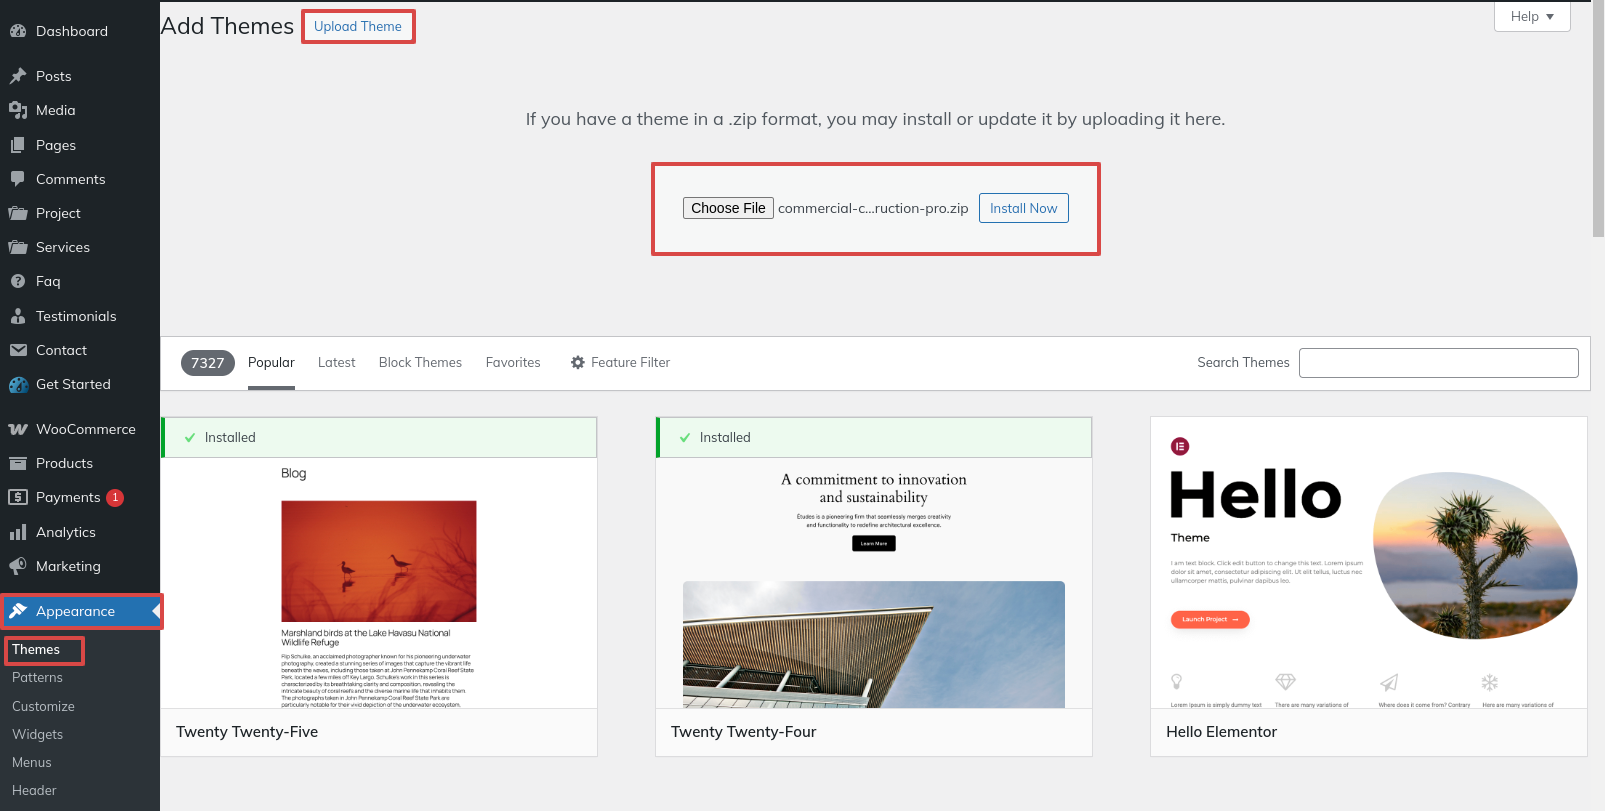Switch to the Latest themes tab
Screen dimensions: 1605x811
[x=336, y=362]
